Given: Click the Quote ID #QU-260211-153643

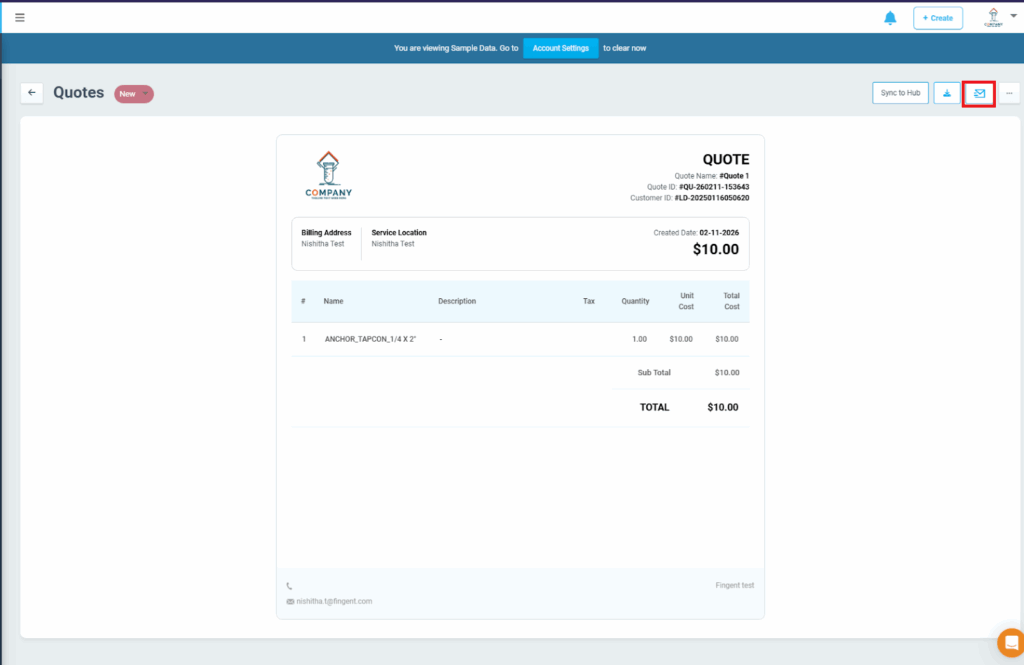Looking at the screenshot, I should pyautogui.click(x=713, y=187).
